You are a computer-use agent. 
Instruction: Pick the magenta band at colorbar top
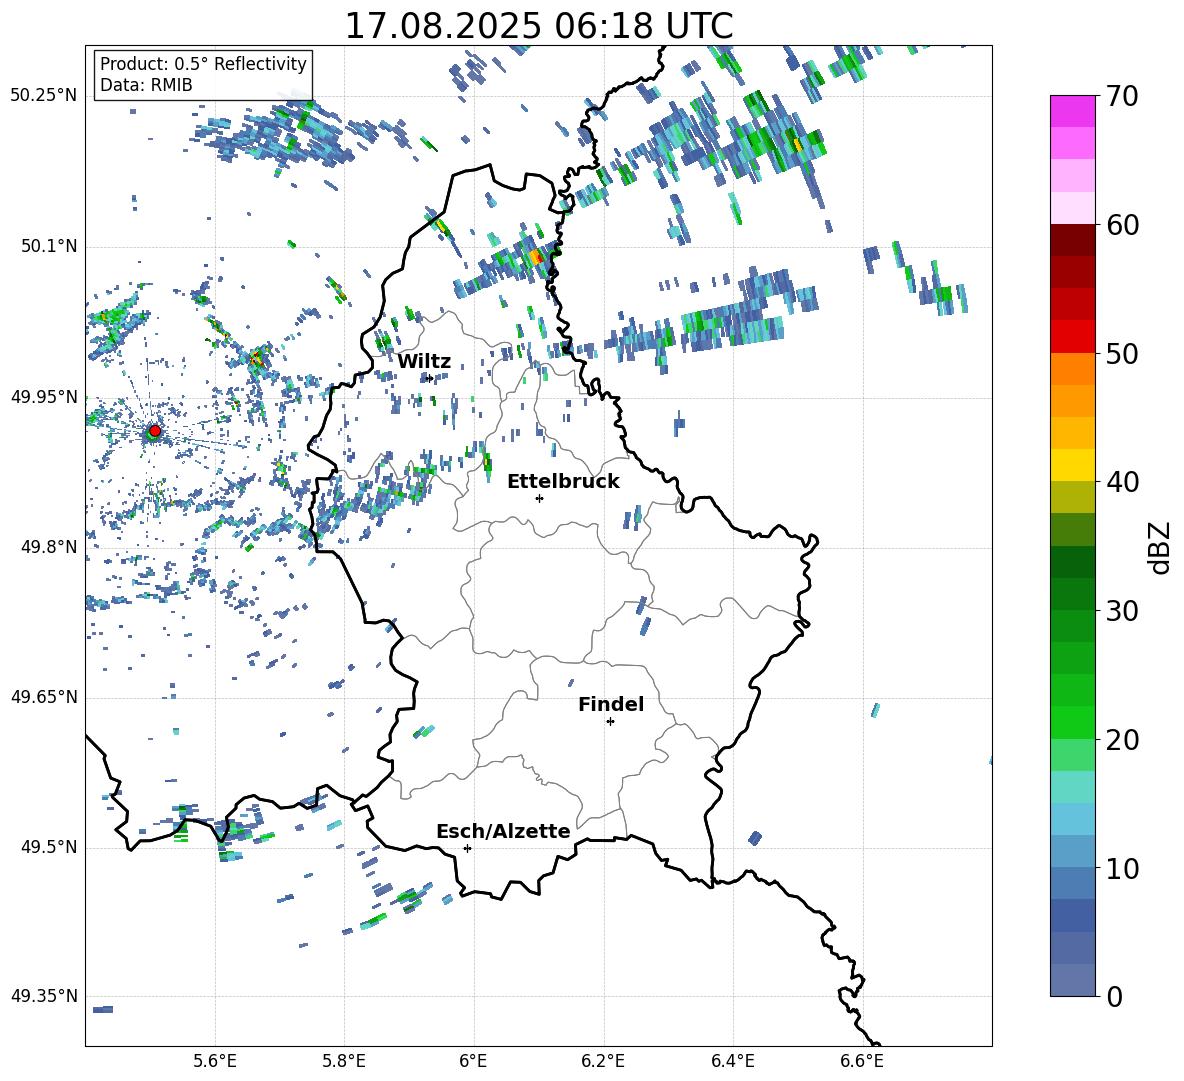pos(1072,111)
